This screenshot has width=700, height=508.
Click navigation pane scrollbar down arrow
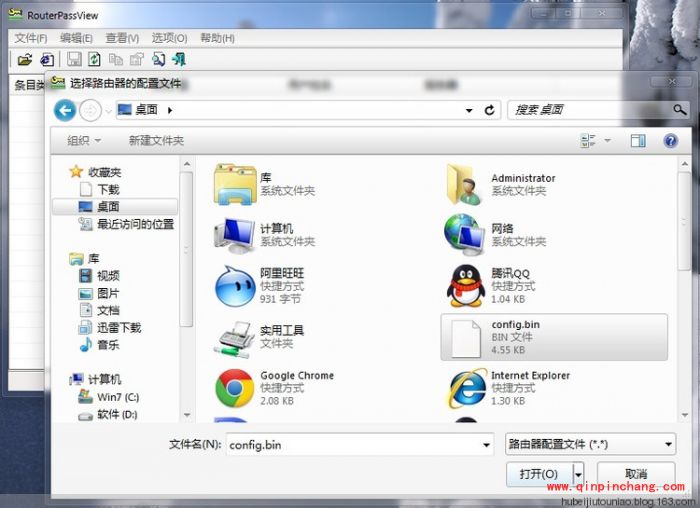187,415
